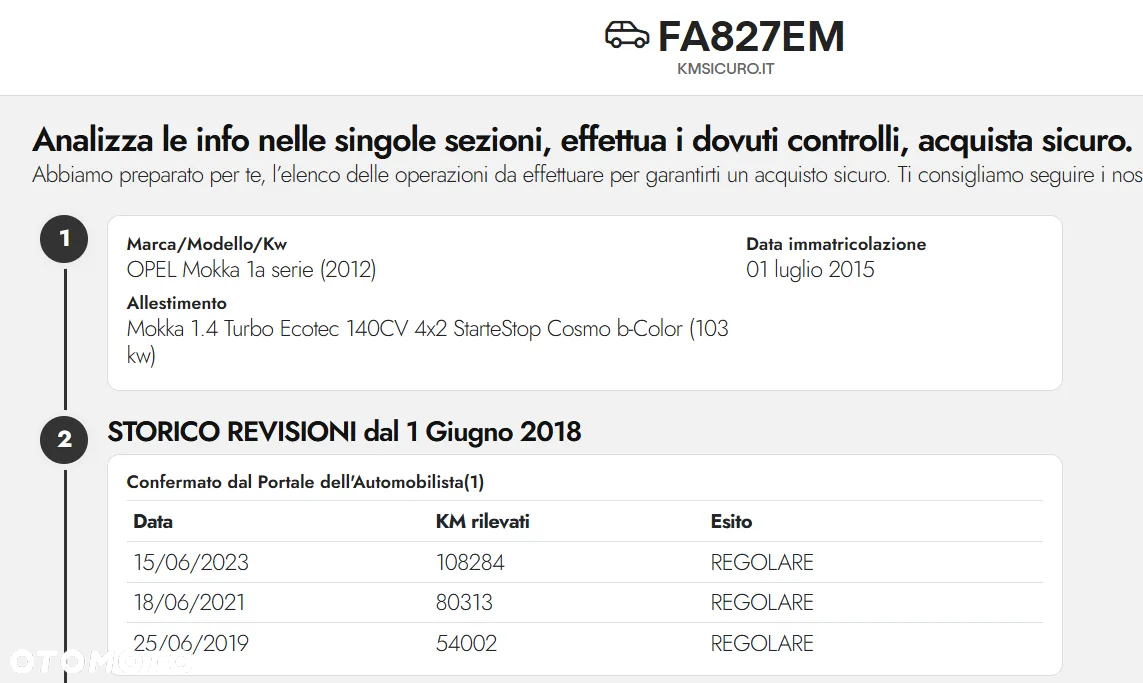Screen dimensions: 1143x683
Task: Click the 54002 km value
Action: (x=467, y=643)
